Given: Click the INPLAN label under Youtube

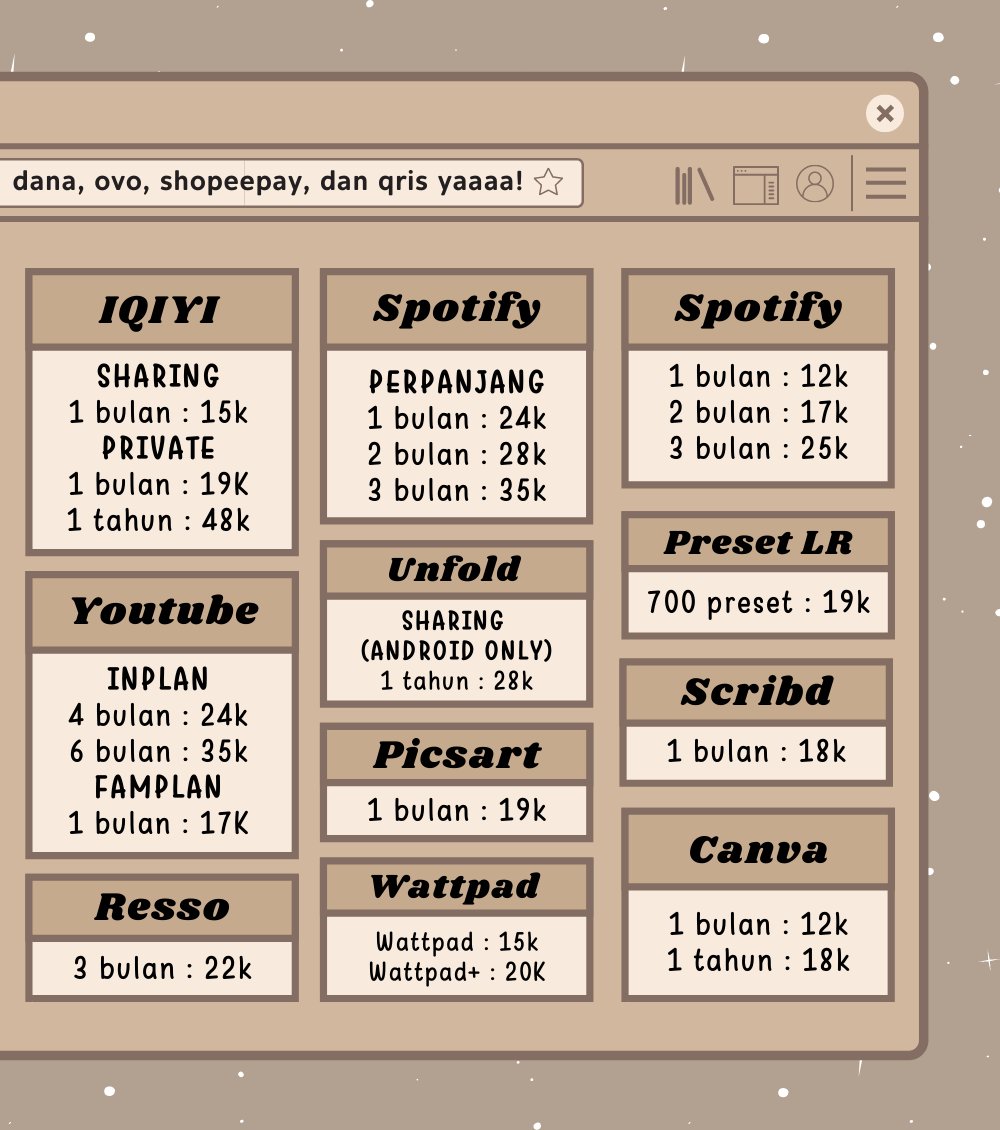Looking at the screenshot, I should coord(158,679).
